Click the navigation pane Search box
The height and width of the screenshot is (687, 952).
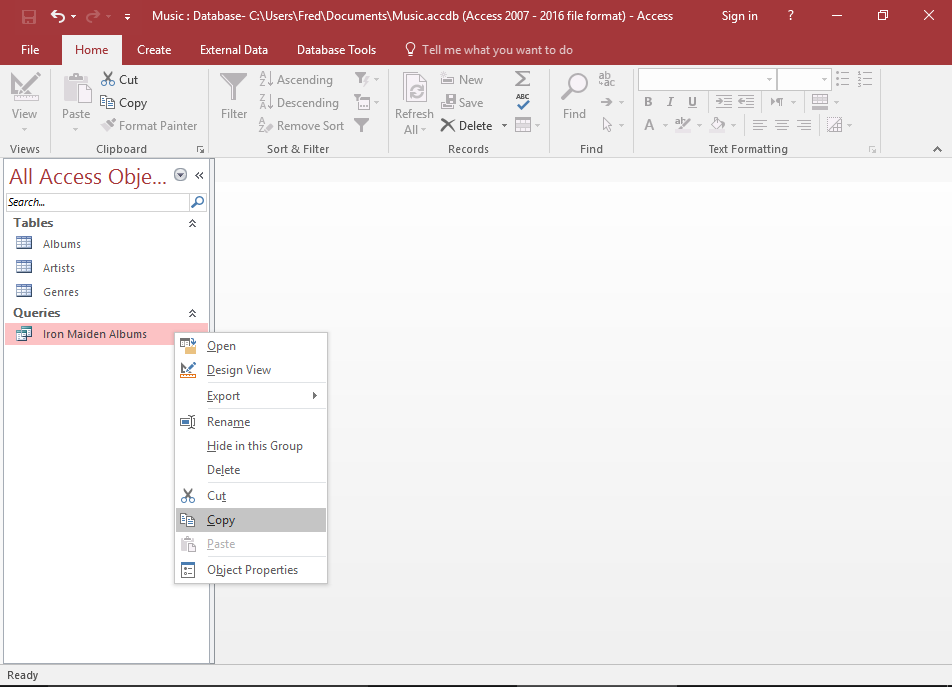point(97,202)
